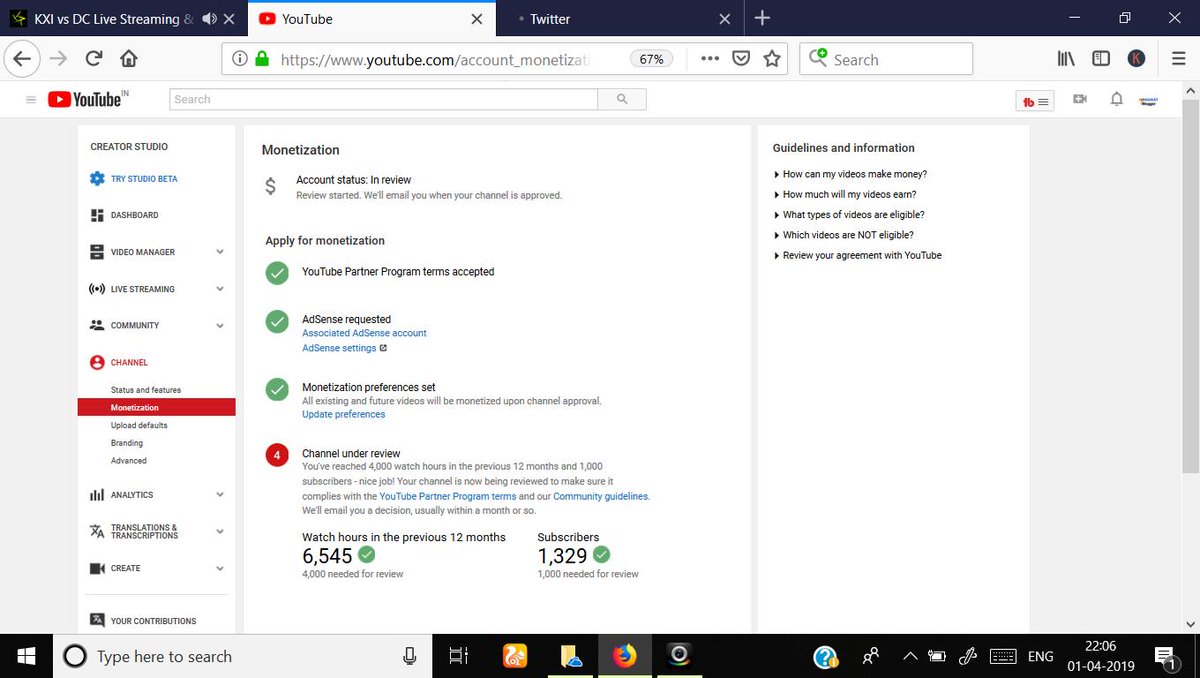Click Type here to search taskbar box
Screen dimensions: 1200x678
(241, 656)
